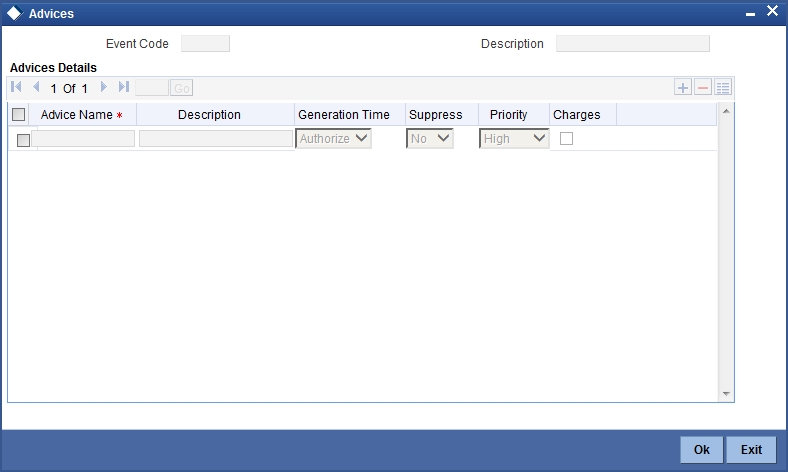Open the Priority High dropdown

(x=514, y=138)
